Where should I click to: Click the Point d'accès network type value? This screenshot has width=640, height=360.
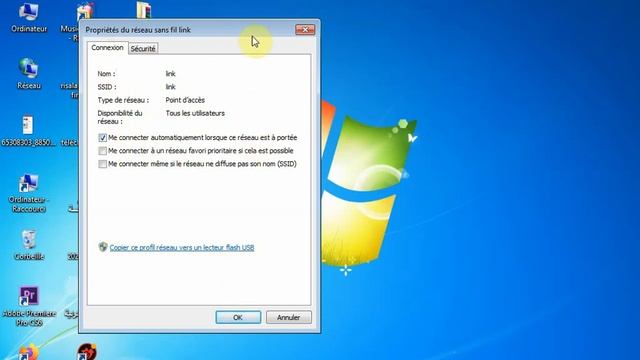(185, 100)
